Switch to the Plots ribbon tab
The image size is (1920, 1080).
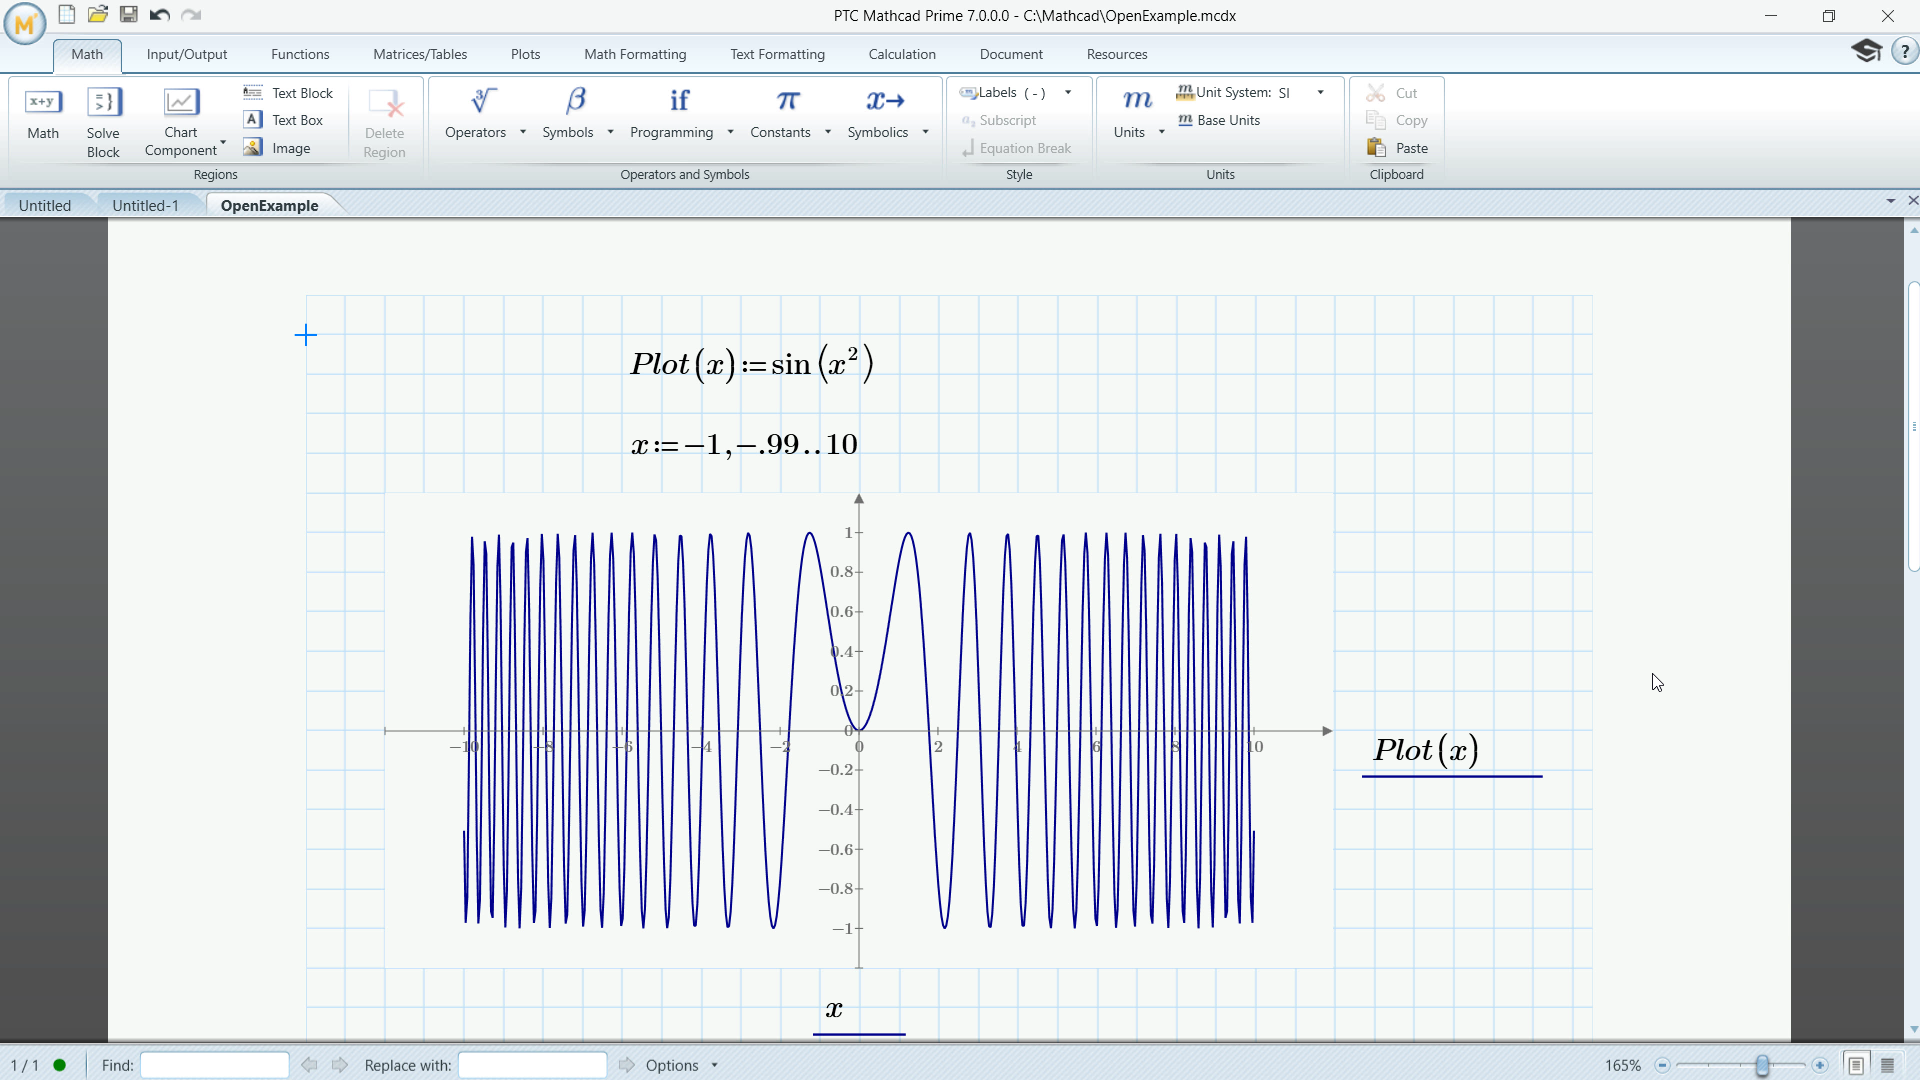click(x=525, y=54)
